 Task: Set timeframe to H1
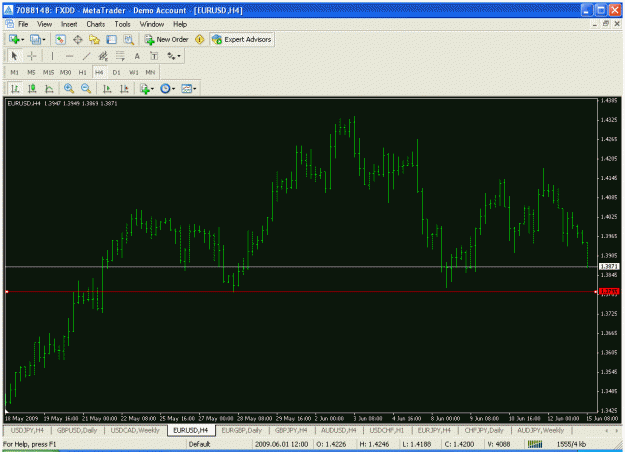click(83, 72)
